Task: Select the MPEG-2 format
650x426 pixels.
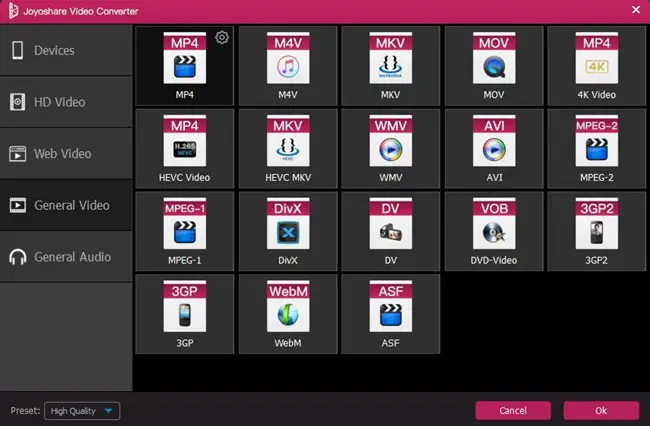Action: (597, 149)
